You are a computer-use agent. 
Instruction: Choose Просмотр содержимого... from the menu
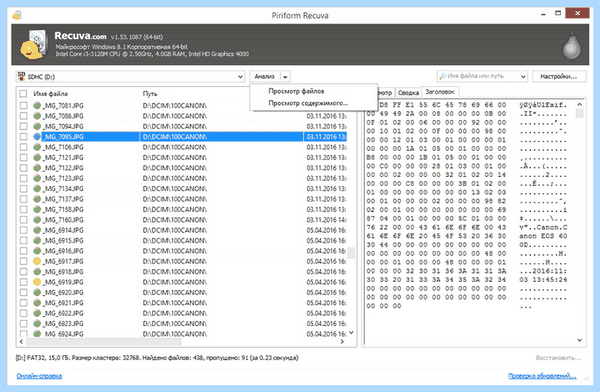(x=308, y=103)
